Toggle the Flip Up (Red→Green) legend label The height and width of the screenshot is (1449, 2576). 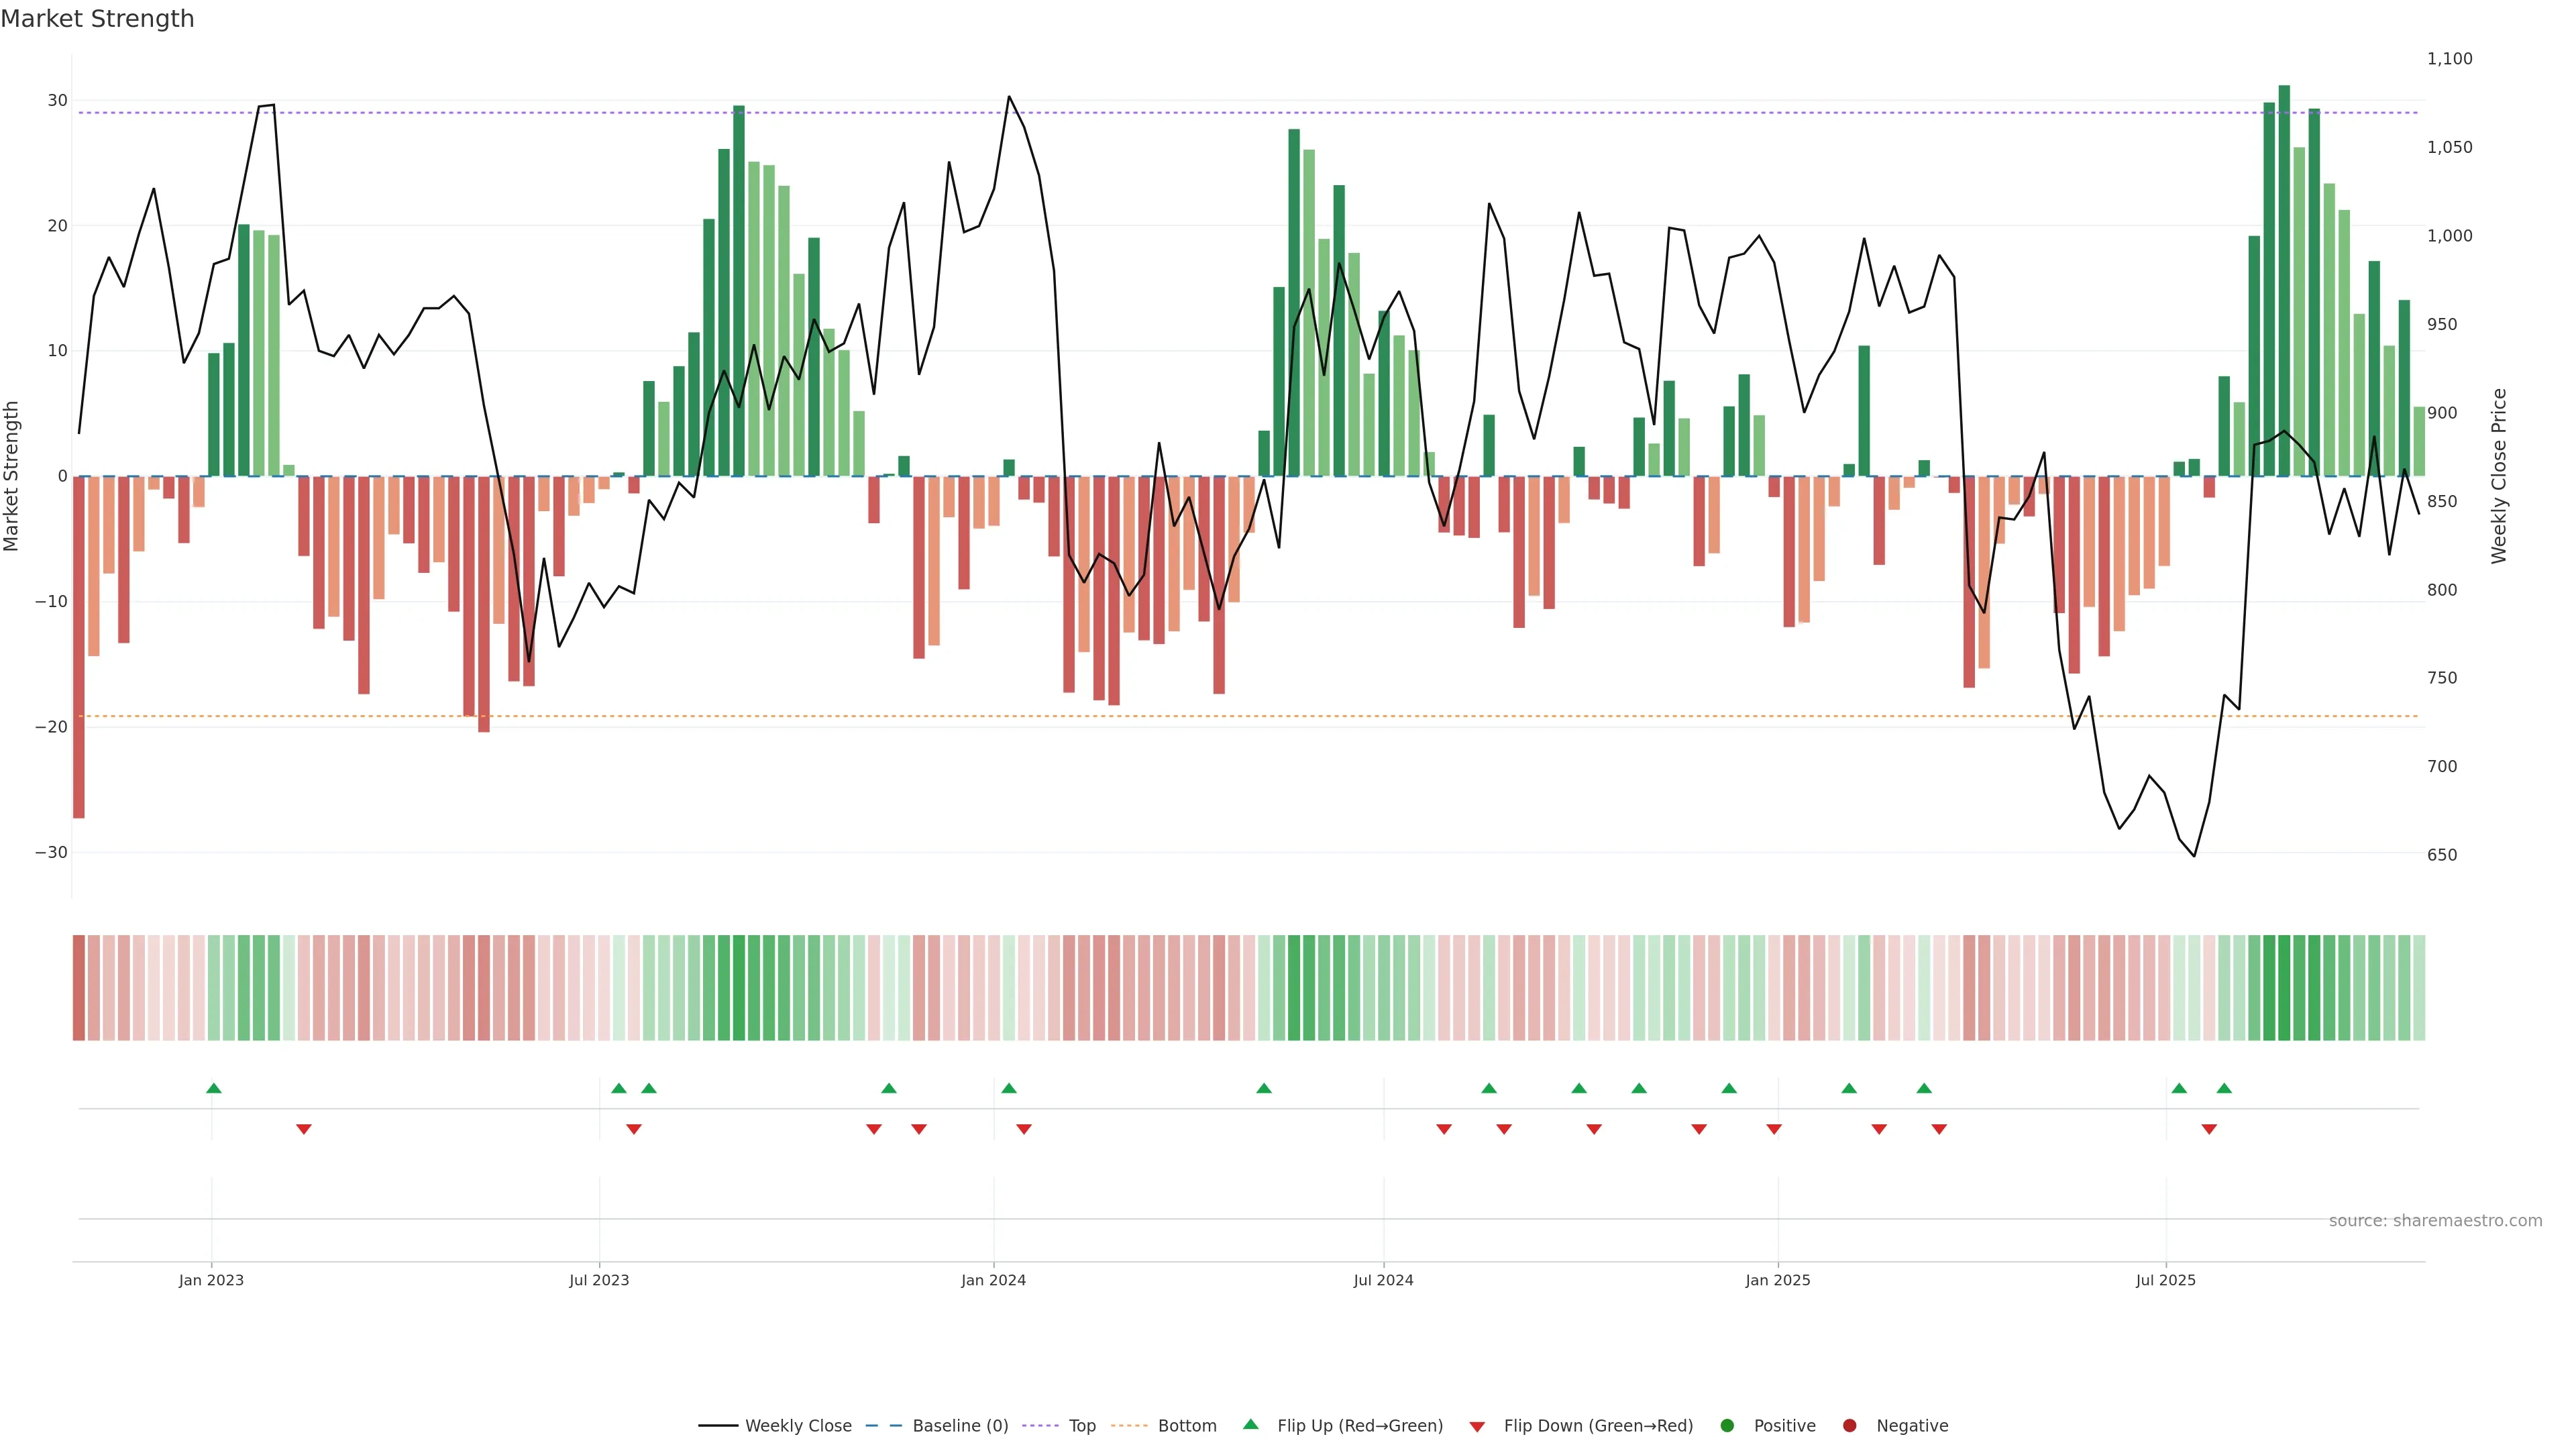[1360, 1426]
